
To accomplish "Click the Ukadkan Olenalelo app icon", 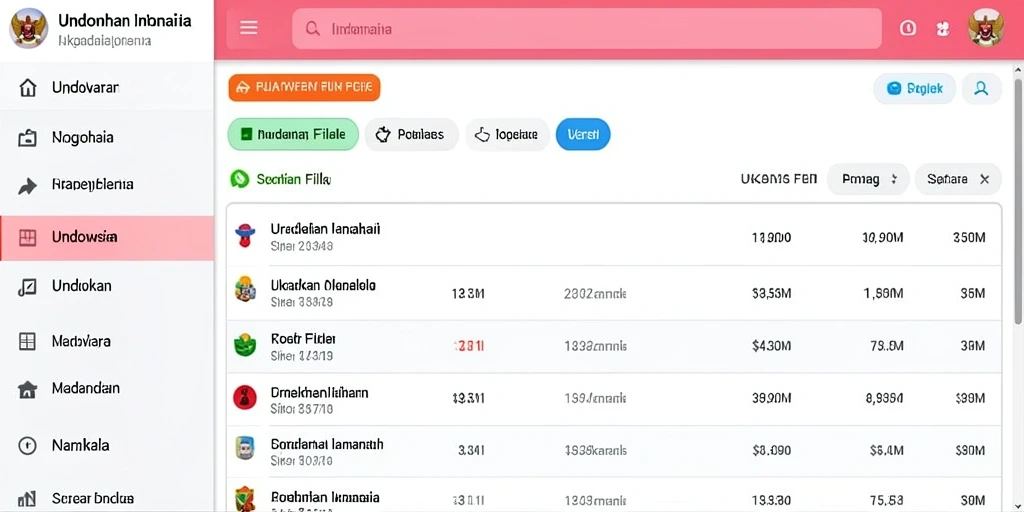I will click(x=245, y=289).
